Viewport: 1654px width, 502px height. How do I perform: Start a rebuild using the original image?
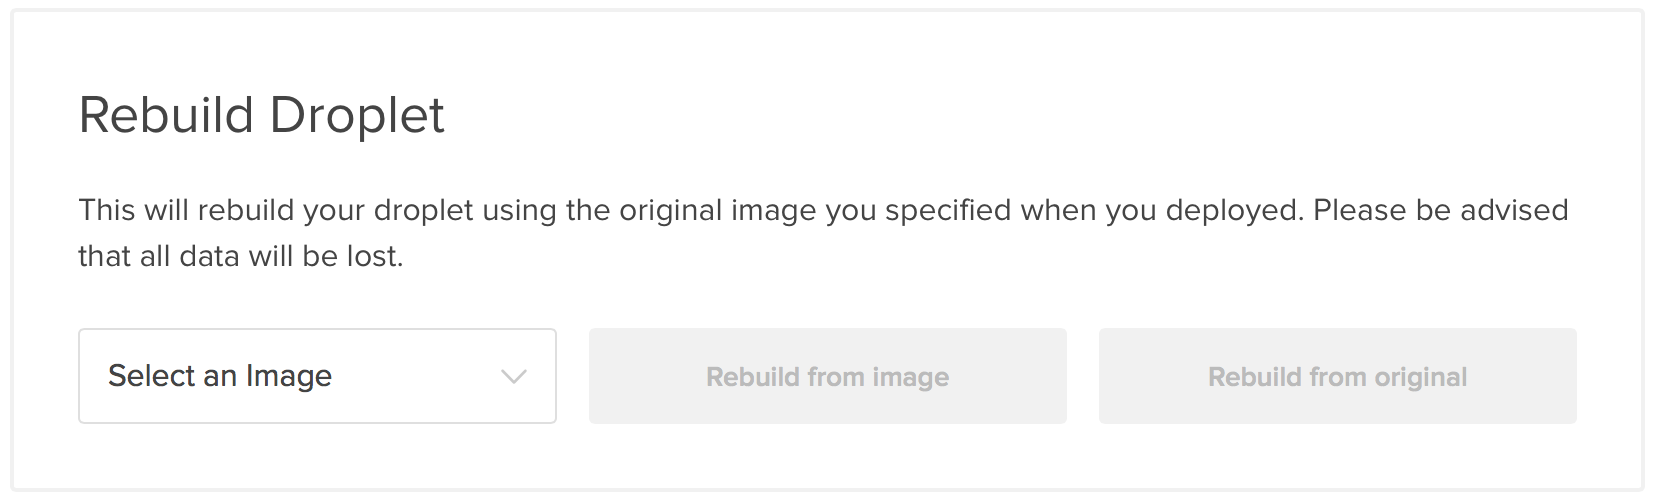coord(1337,376)
